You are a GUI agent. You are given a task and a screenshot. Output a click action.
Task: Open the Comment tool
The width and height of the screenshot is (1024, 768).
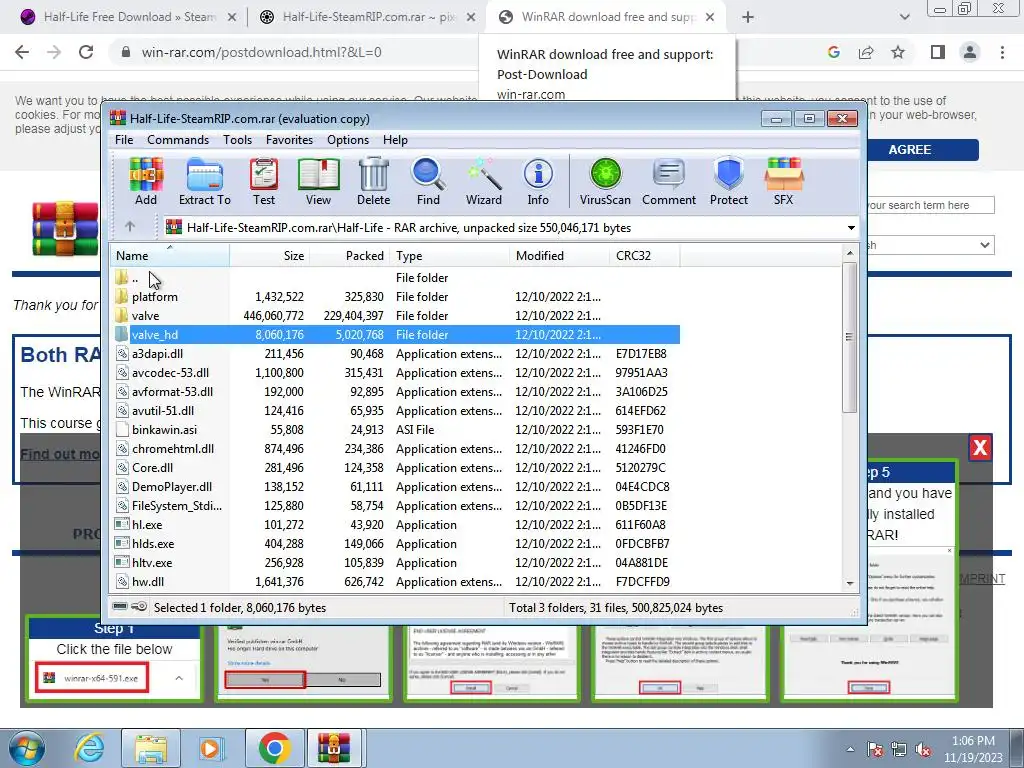pos(669,182)
